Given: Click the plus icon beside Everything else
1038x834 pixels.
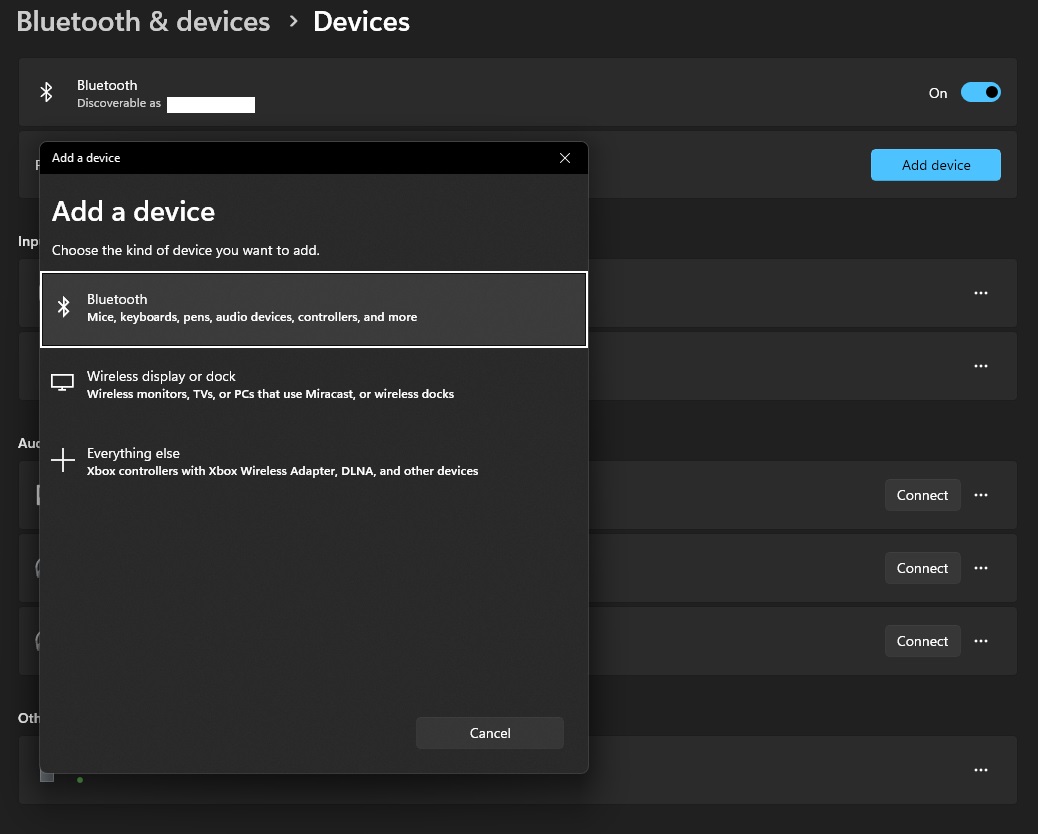Looking at the screenshot, I should pyautogui.click(x=63, y=459).
